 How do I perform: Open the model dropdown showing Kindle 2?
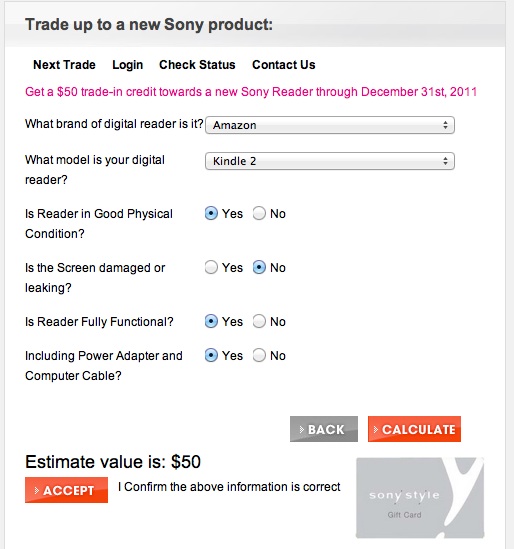click(x=329, y=161)
